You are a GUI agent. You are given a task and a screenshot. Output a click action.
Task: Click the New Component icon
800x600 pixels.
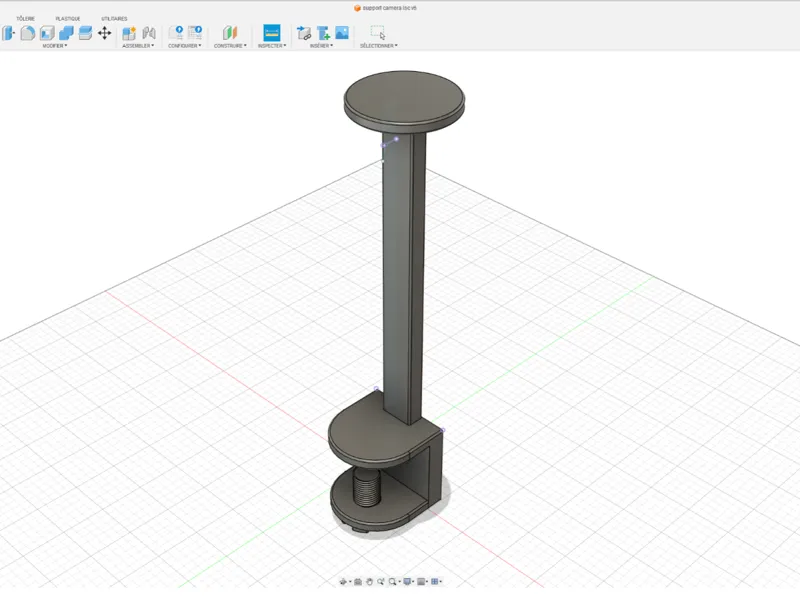tap(129, 33)
